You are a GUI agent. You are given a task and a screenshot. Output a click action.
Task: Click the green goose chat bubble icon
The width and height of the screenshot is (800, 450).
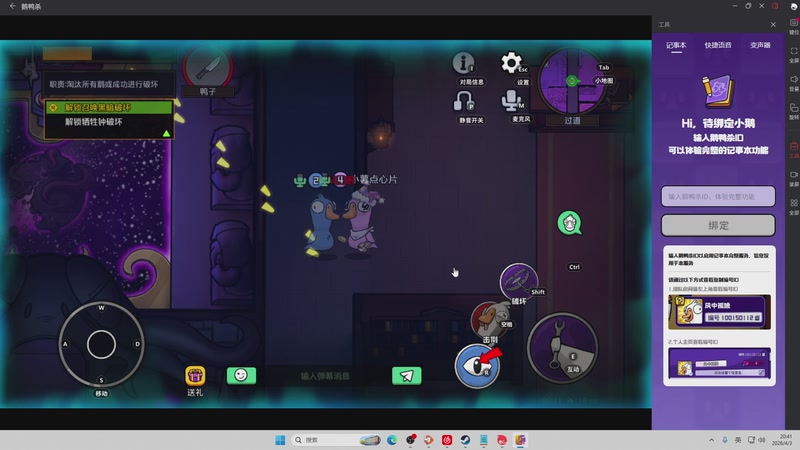coord(569,223)
